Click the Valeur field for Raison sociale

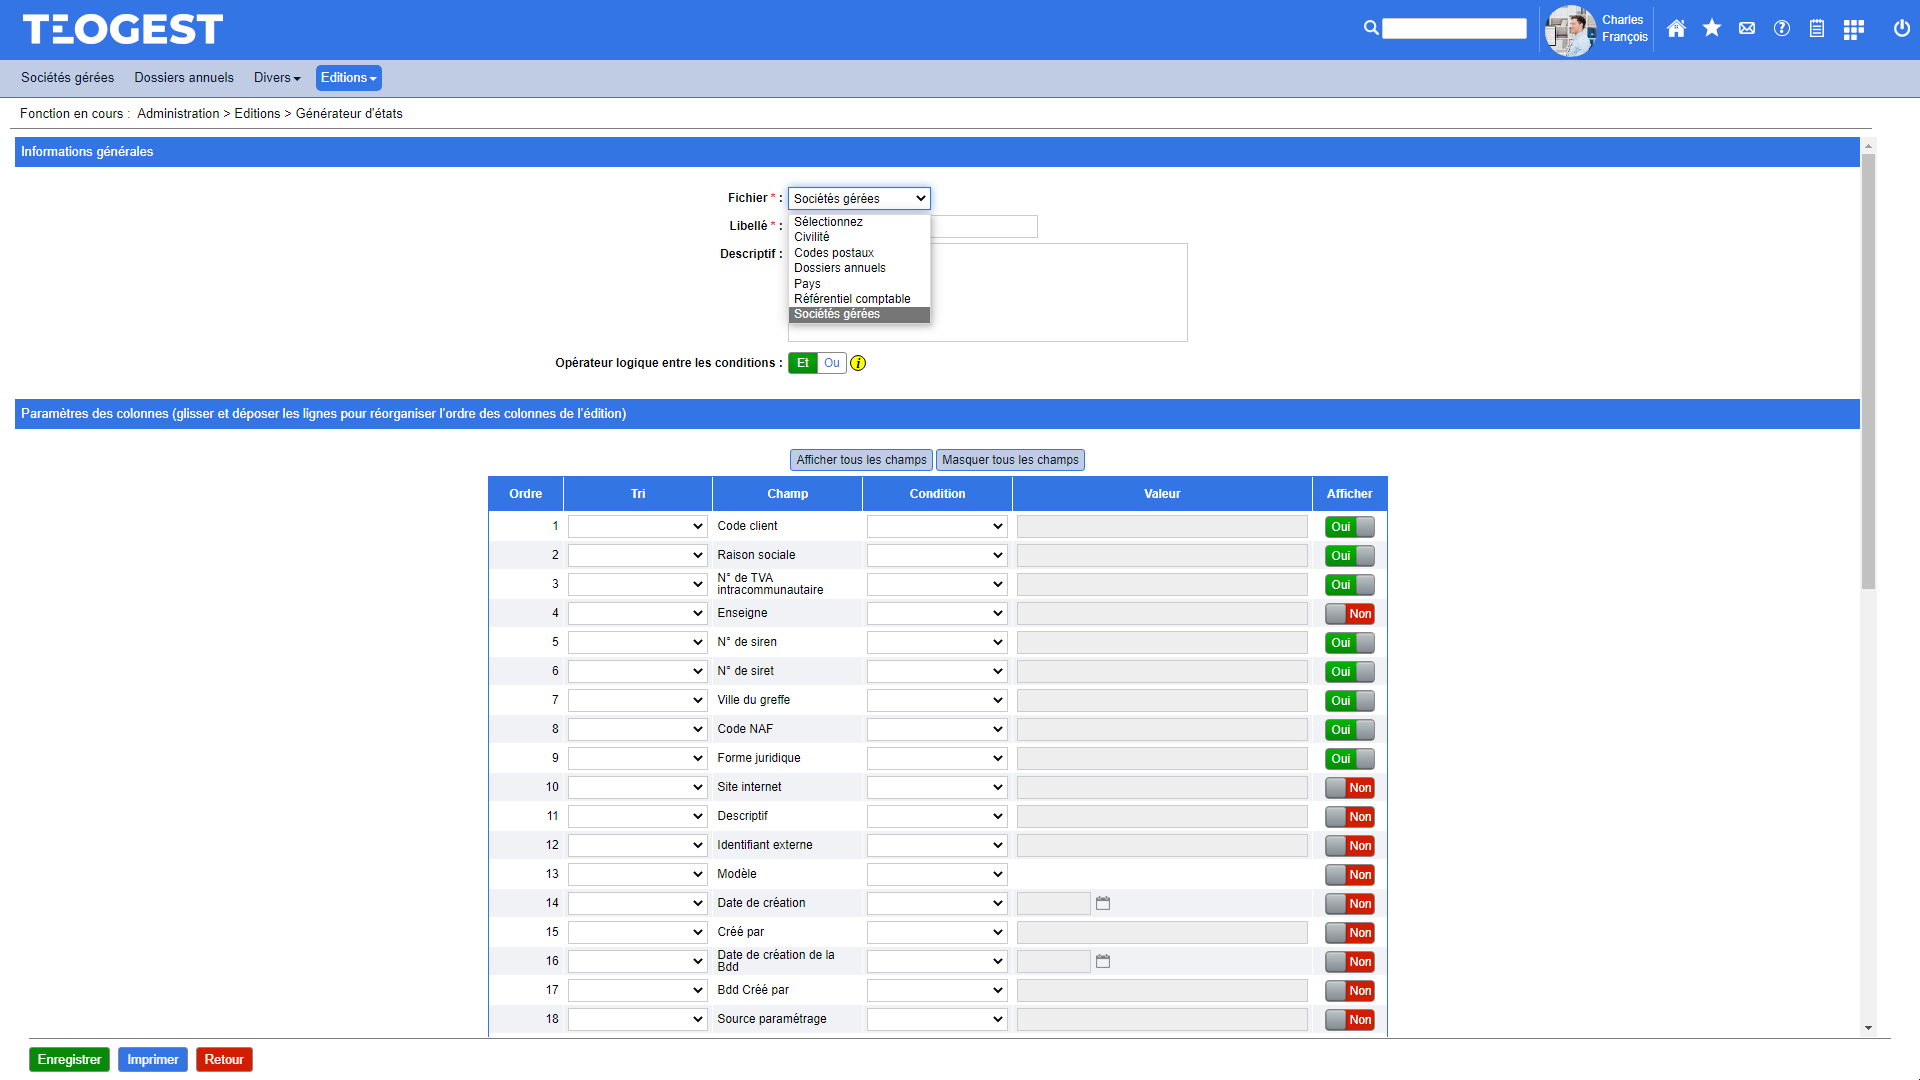click(1162, 555)
